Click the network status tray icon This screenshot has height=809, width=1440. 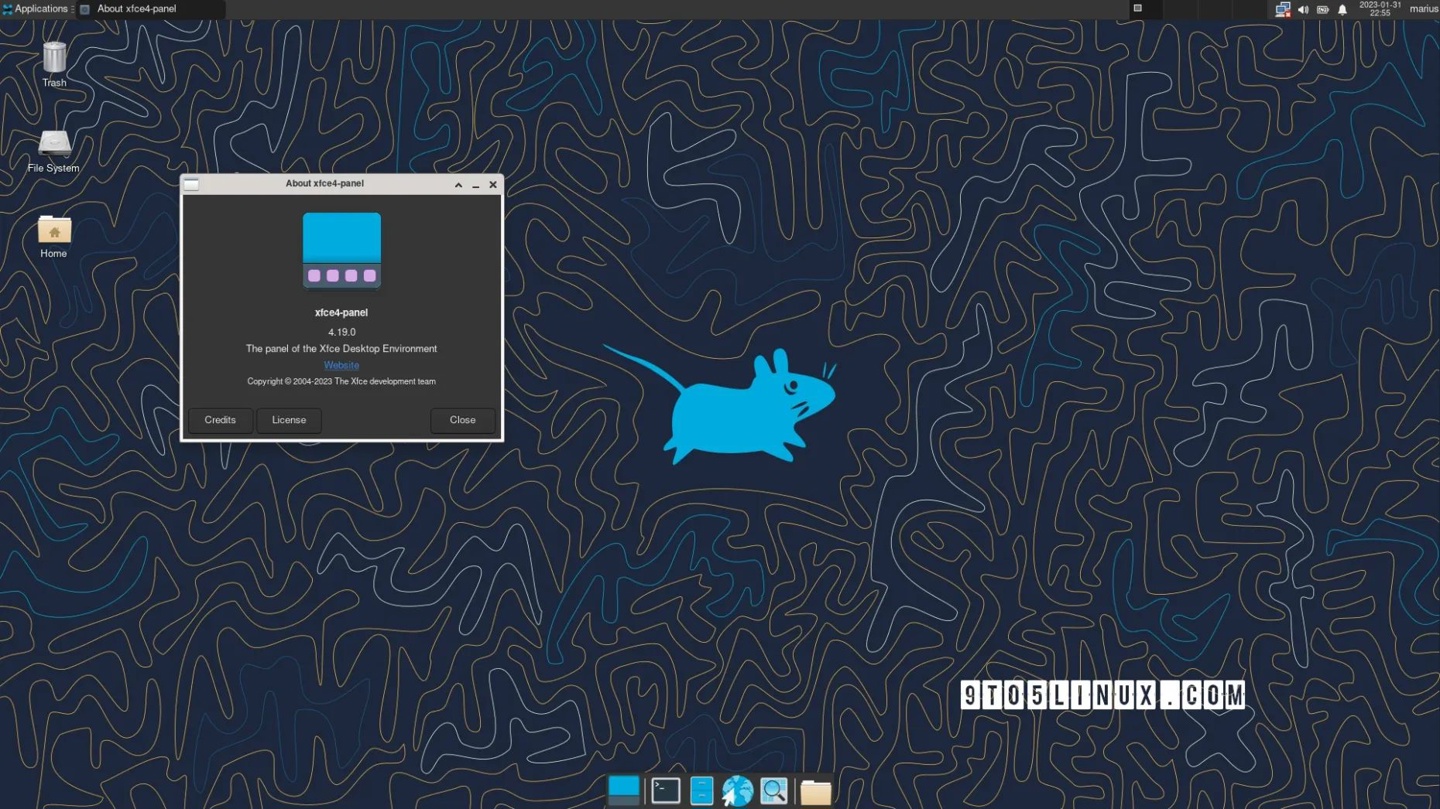click(x=1283, y=8)
